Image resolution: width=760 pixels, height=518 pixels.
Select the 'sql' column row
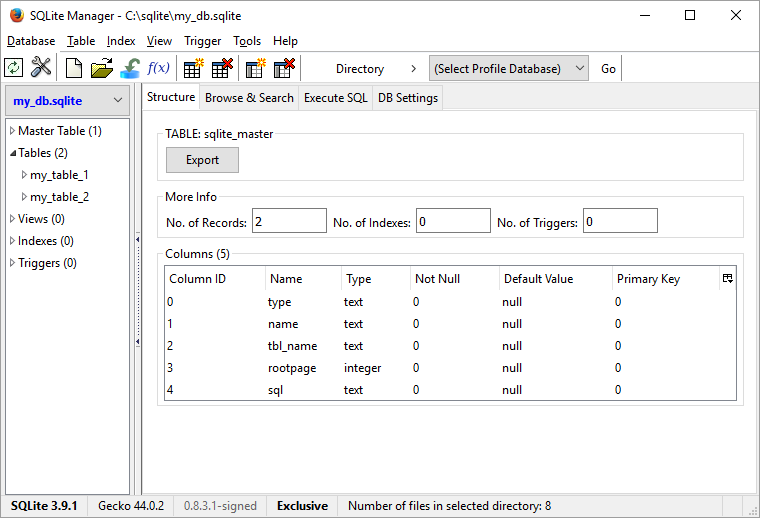tap(450, 390)
